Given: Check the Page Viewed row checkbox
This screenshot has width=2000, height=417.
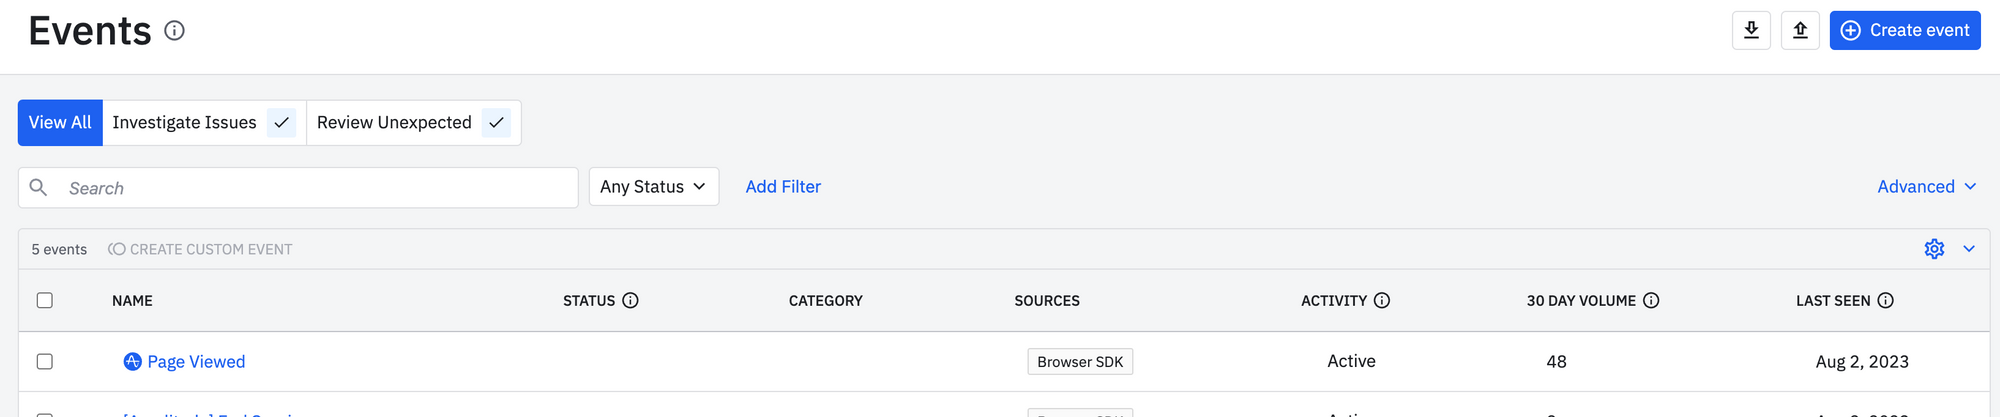Looking at the screenshot, I should (45, 361).
